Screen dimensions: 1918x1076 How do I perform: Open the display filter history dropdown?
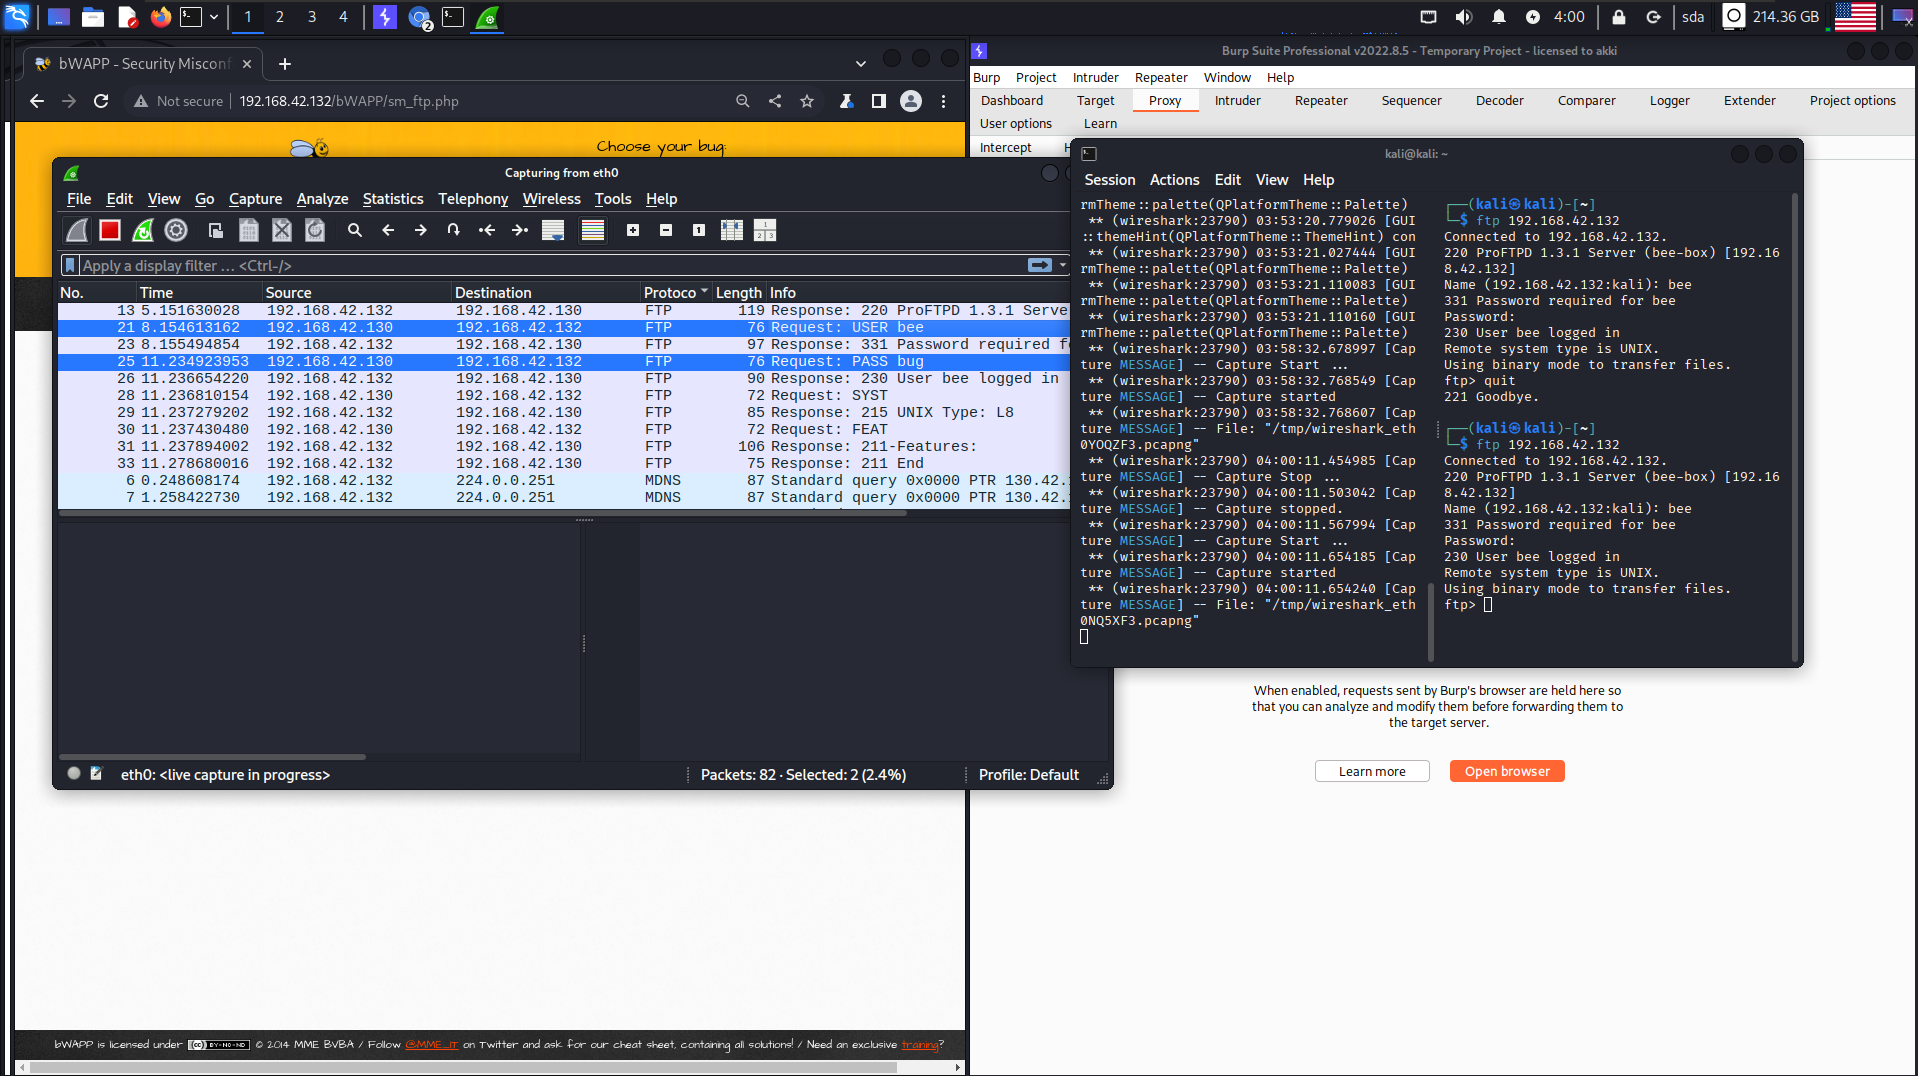pos(1062,265)
